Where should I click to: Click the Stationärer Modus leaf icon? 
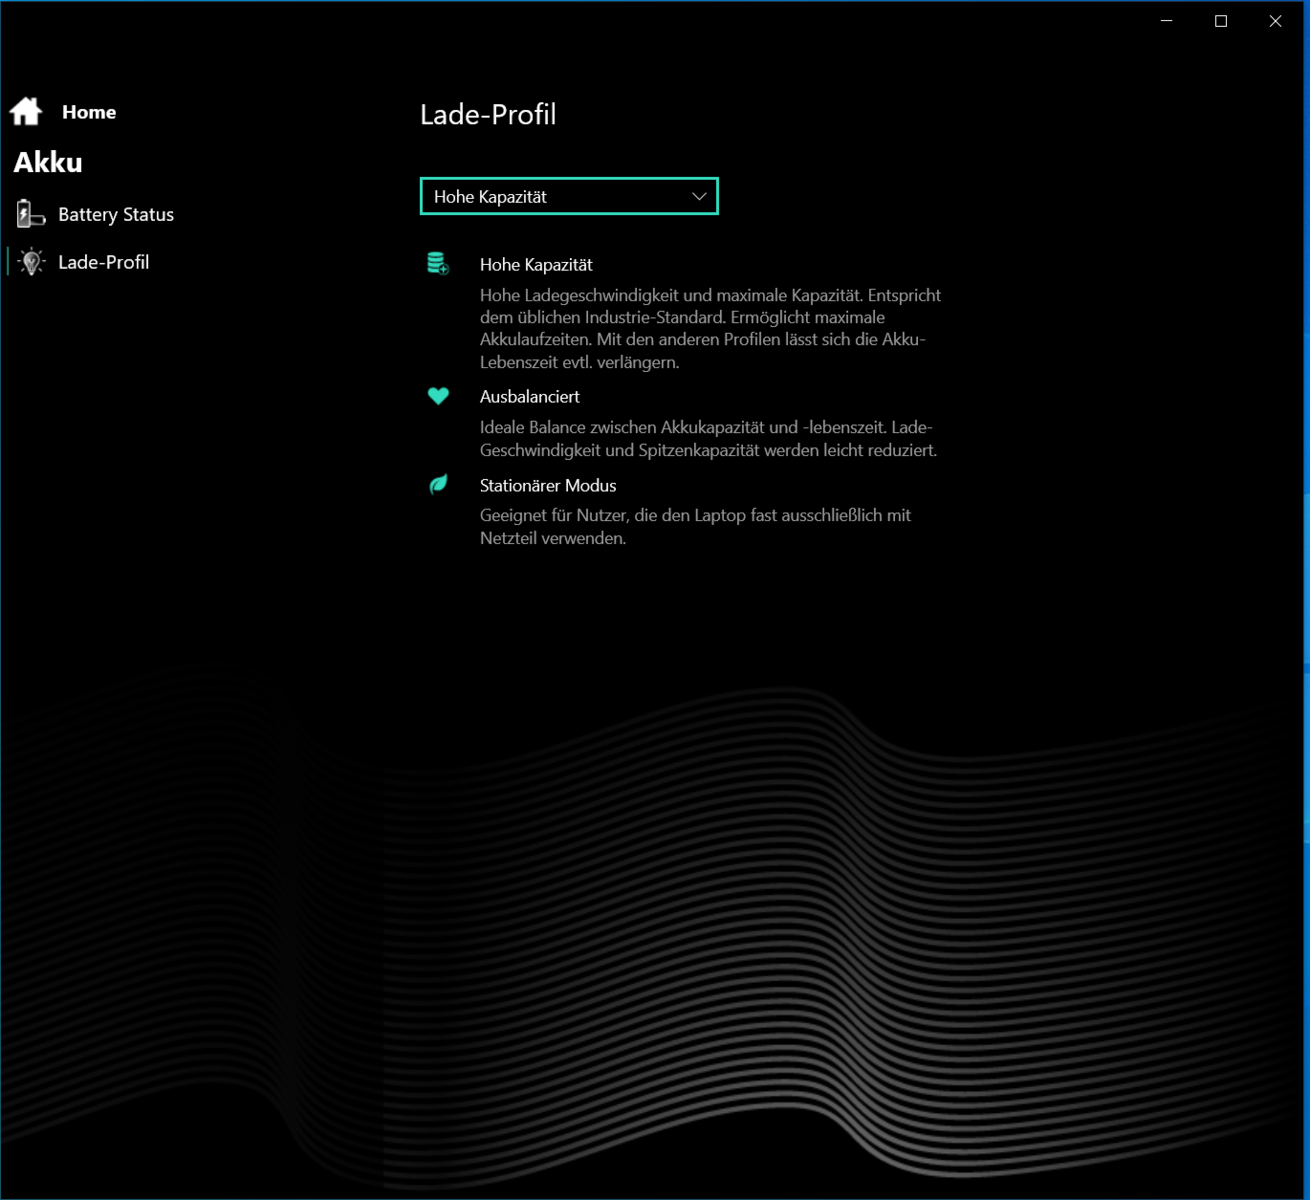[438, 485]
